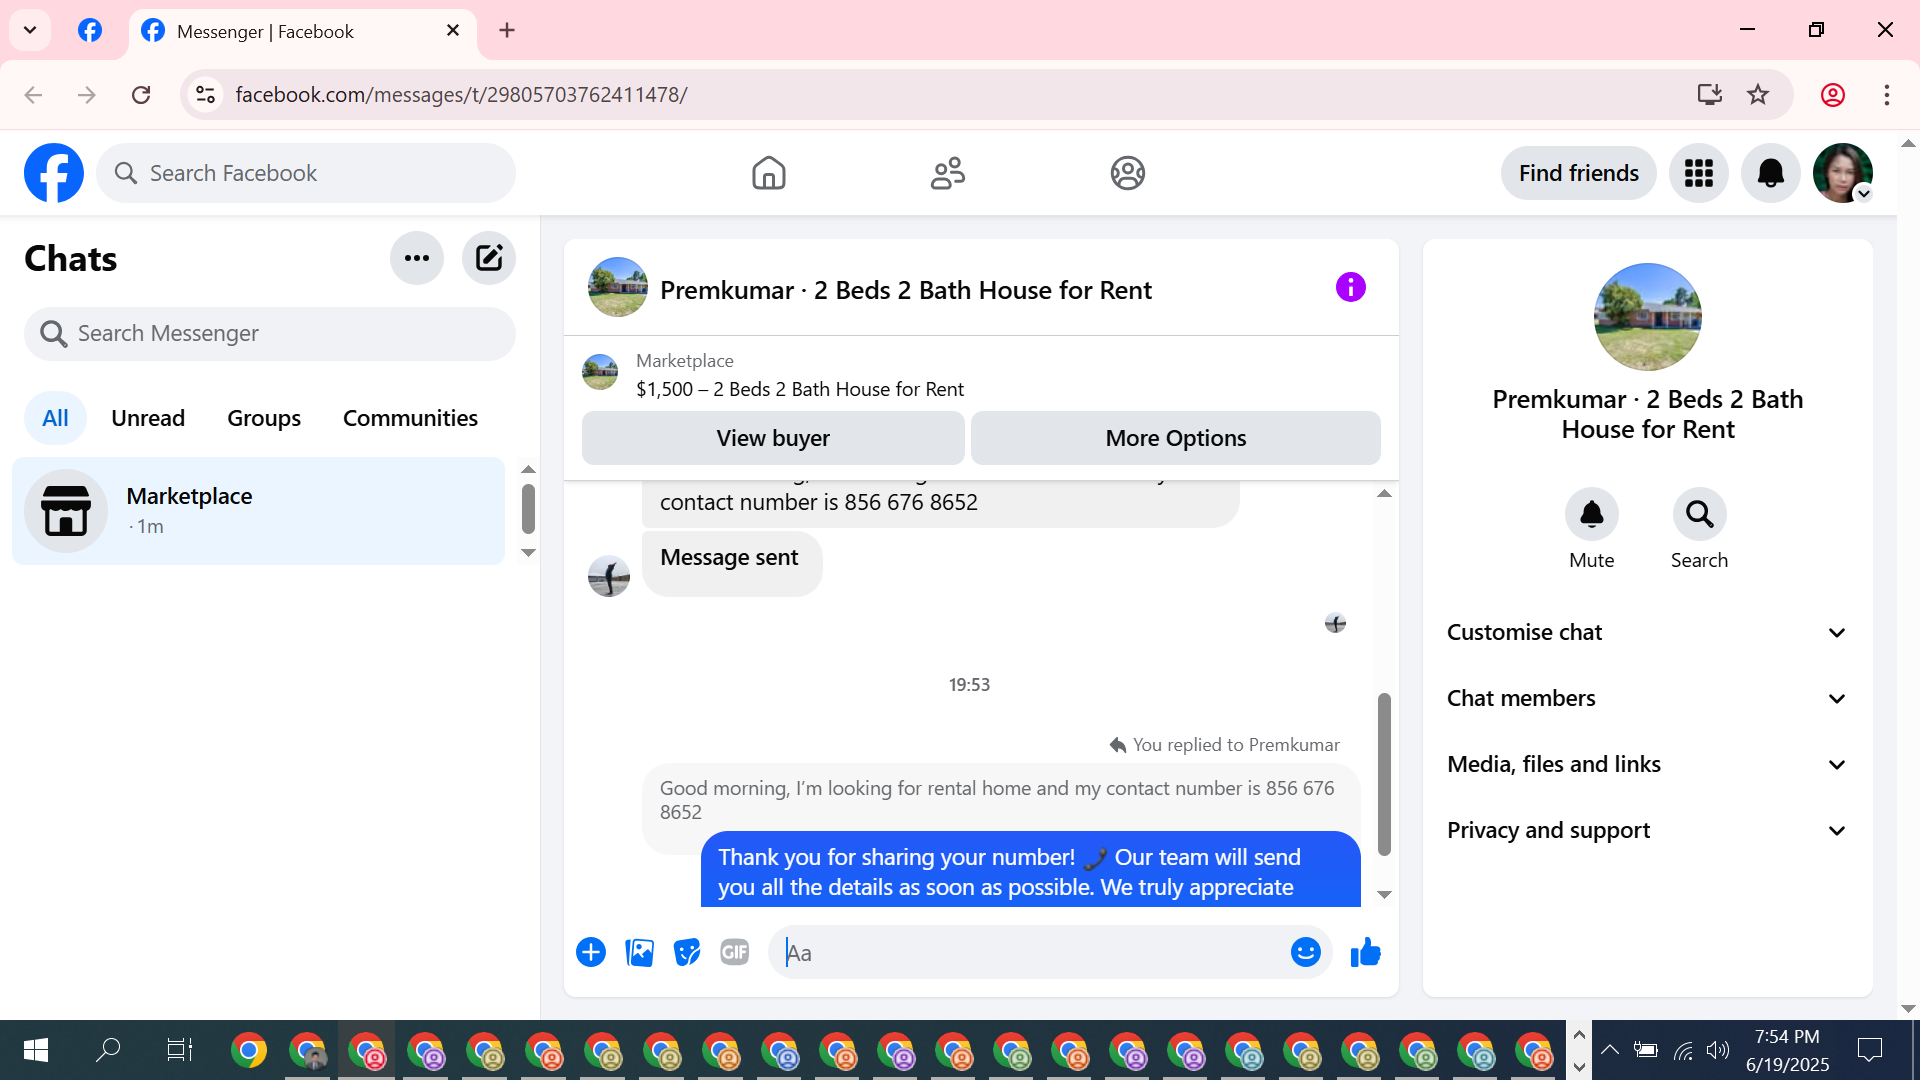Choose a GIF with the GIF icon

[x=735, y=952]
